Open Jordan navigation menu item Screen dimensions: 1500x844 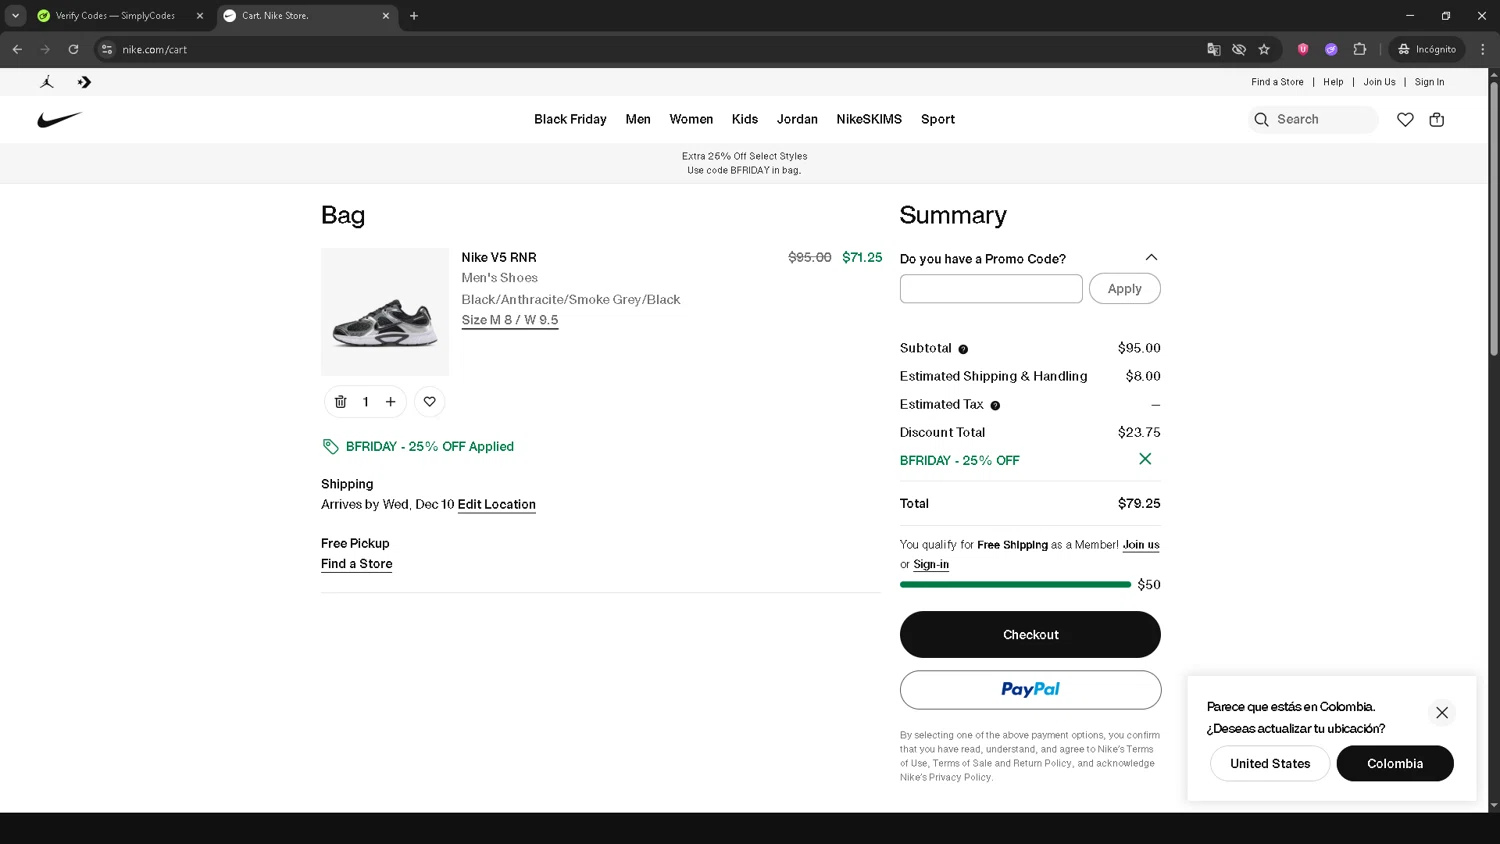coord(797,119)
